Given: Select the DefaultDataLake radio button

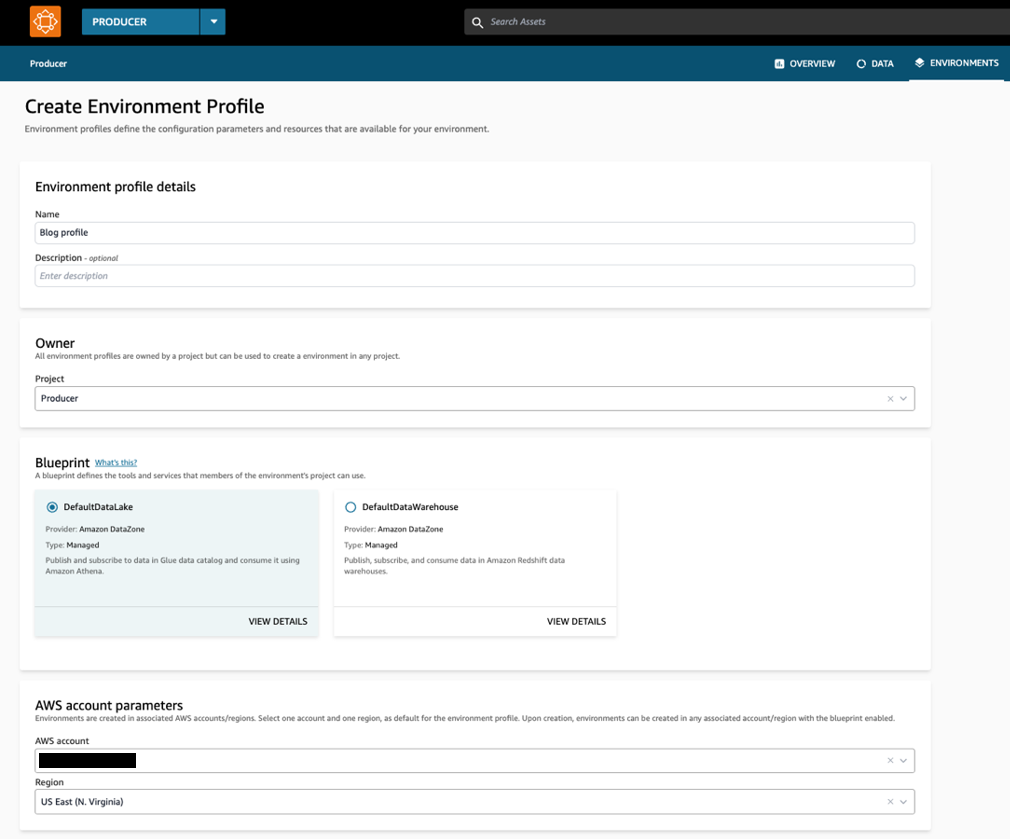Looking at the screenshot, I should coord(52,507).
